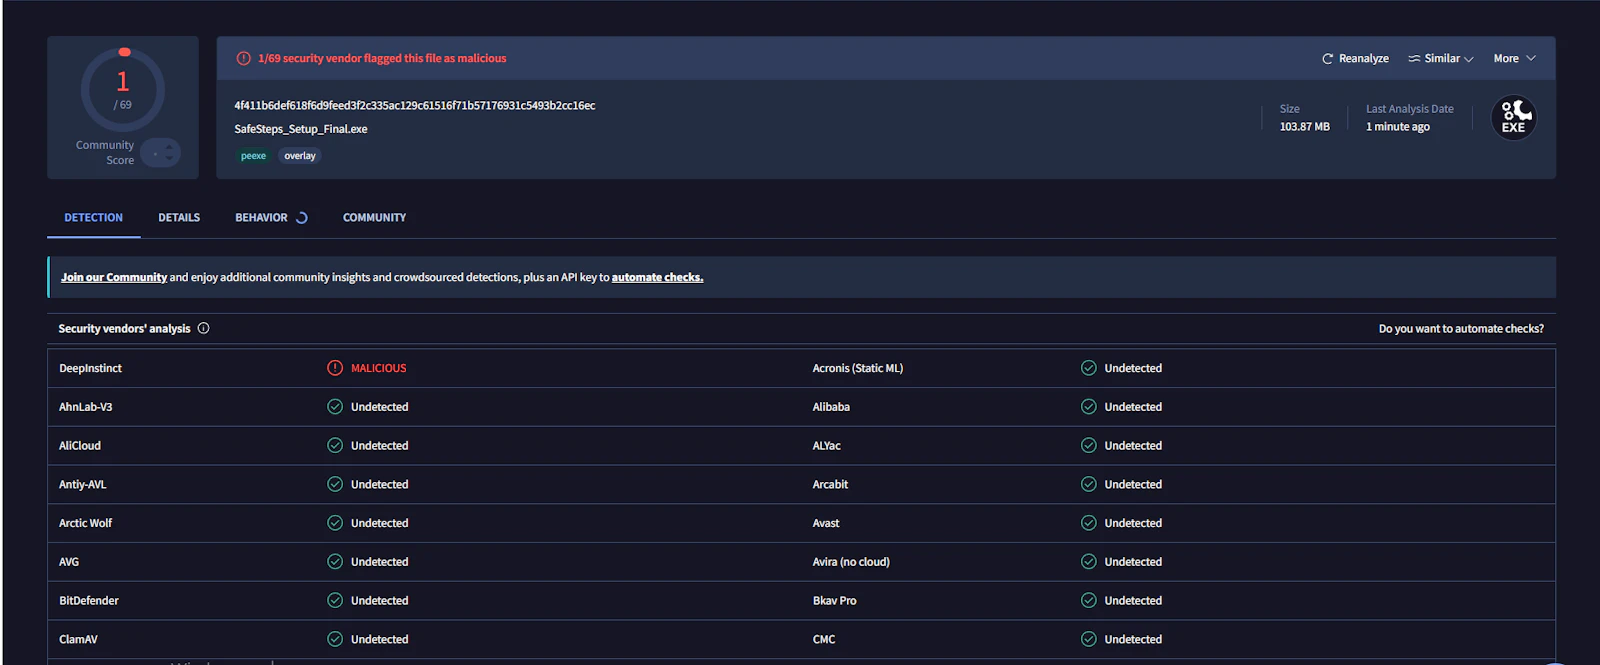Screen dimensions: 1600x665
Task: Click the MALICIOUS label for DeepInstinct
Action: coord(379,369)
